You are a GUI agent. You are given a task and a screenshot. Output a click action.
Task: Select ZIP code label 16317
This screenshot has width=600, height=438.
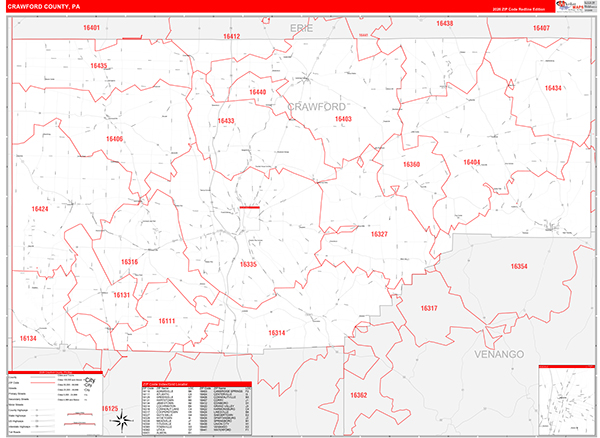point(429,308)
